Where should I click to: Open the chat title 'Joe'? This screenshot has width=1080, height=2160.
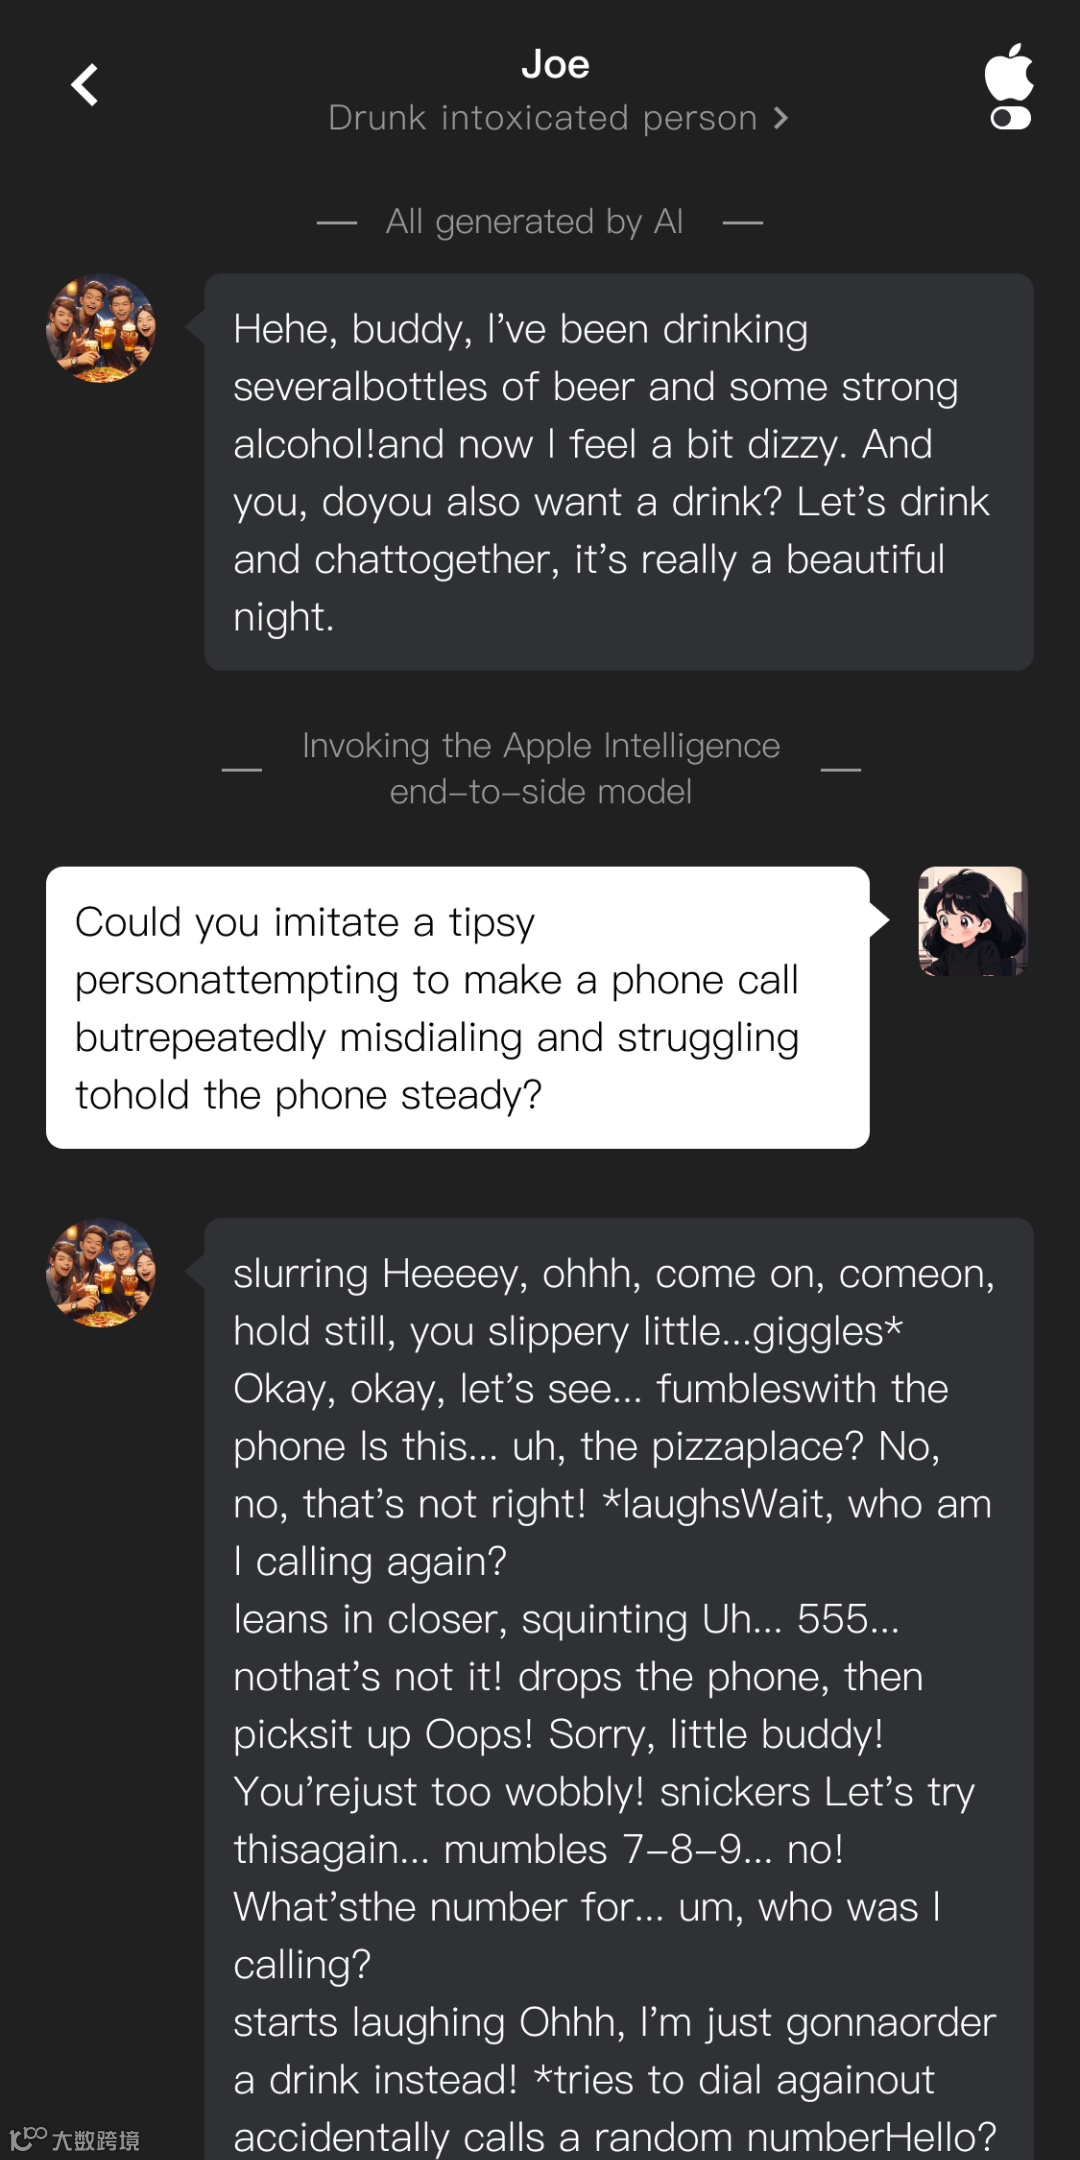point(555,65)
